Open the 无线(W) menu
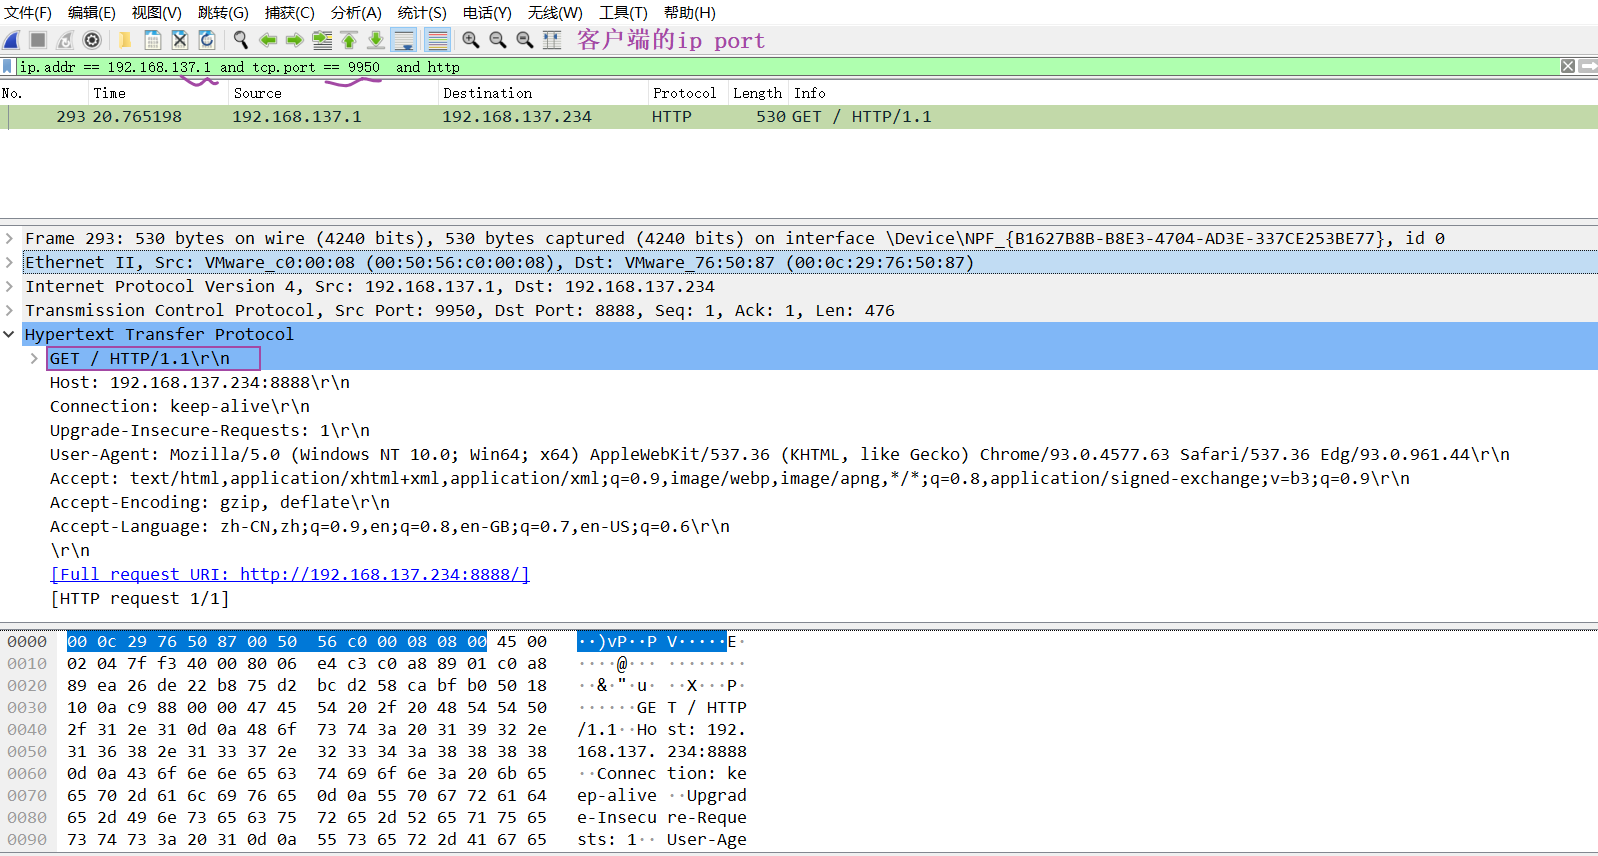The image size is (1598, 856). pos(555,13)
